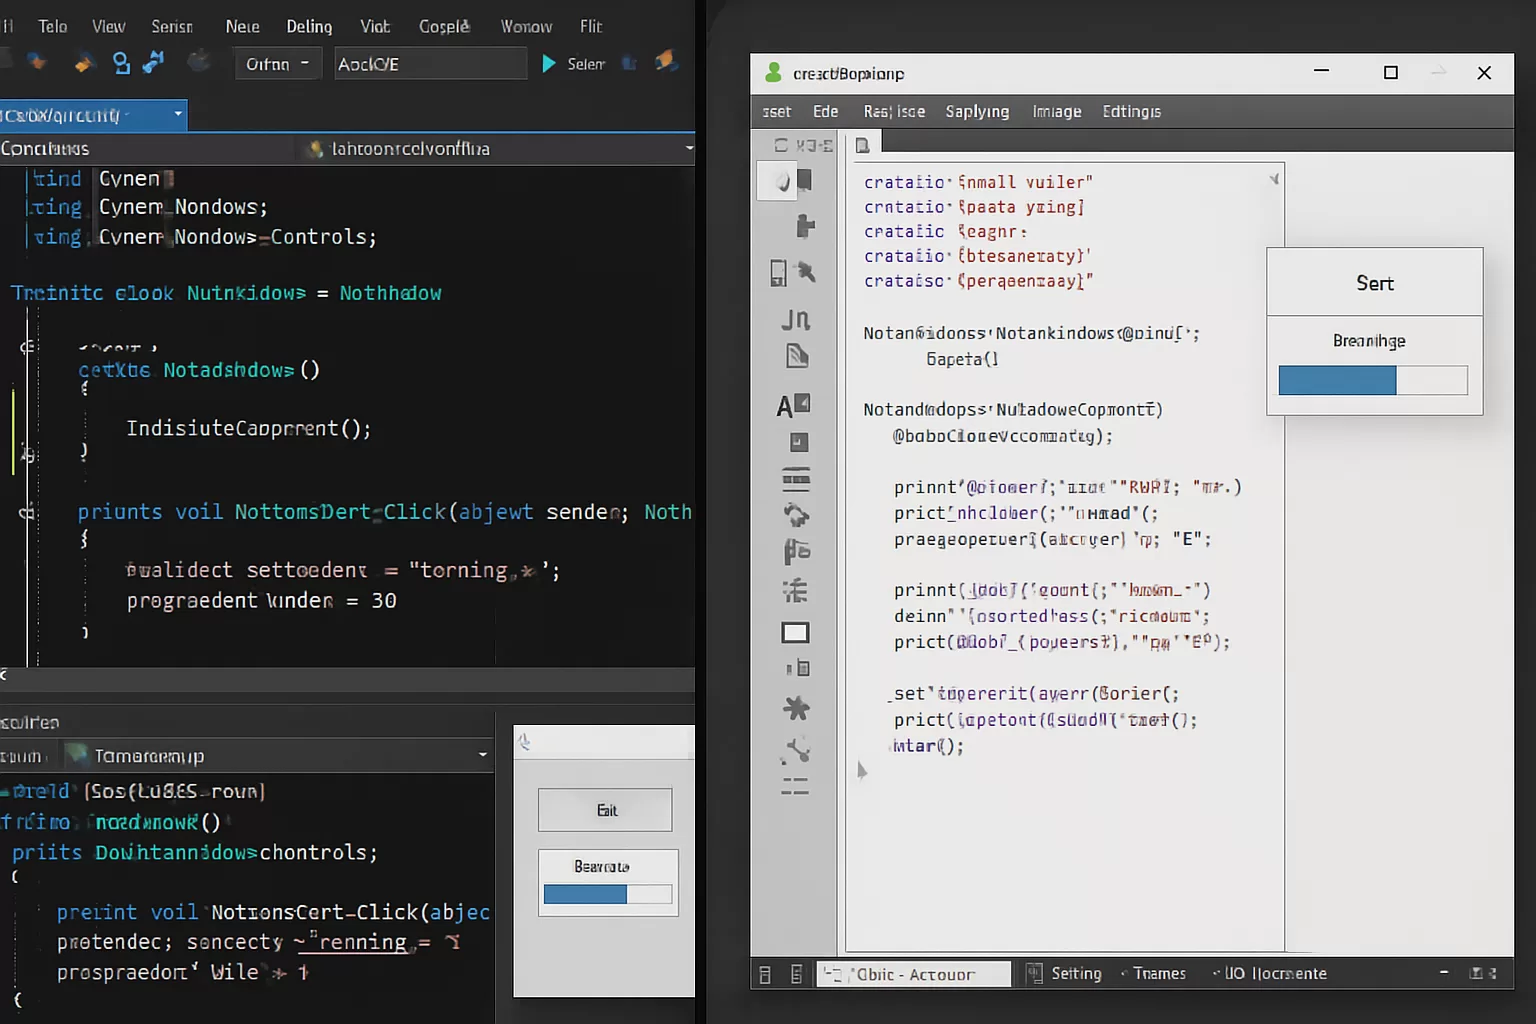Screen dimensions: 1536x1024
Task: Select the document page icon in the sidebar
Action: [796, 356]
